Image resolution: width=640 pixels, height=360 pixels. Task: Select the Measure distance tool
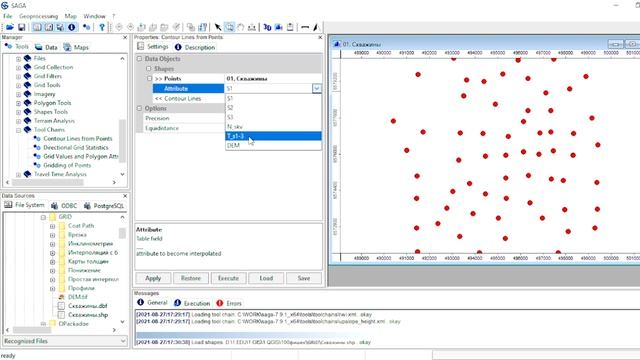(252, 27)
